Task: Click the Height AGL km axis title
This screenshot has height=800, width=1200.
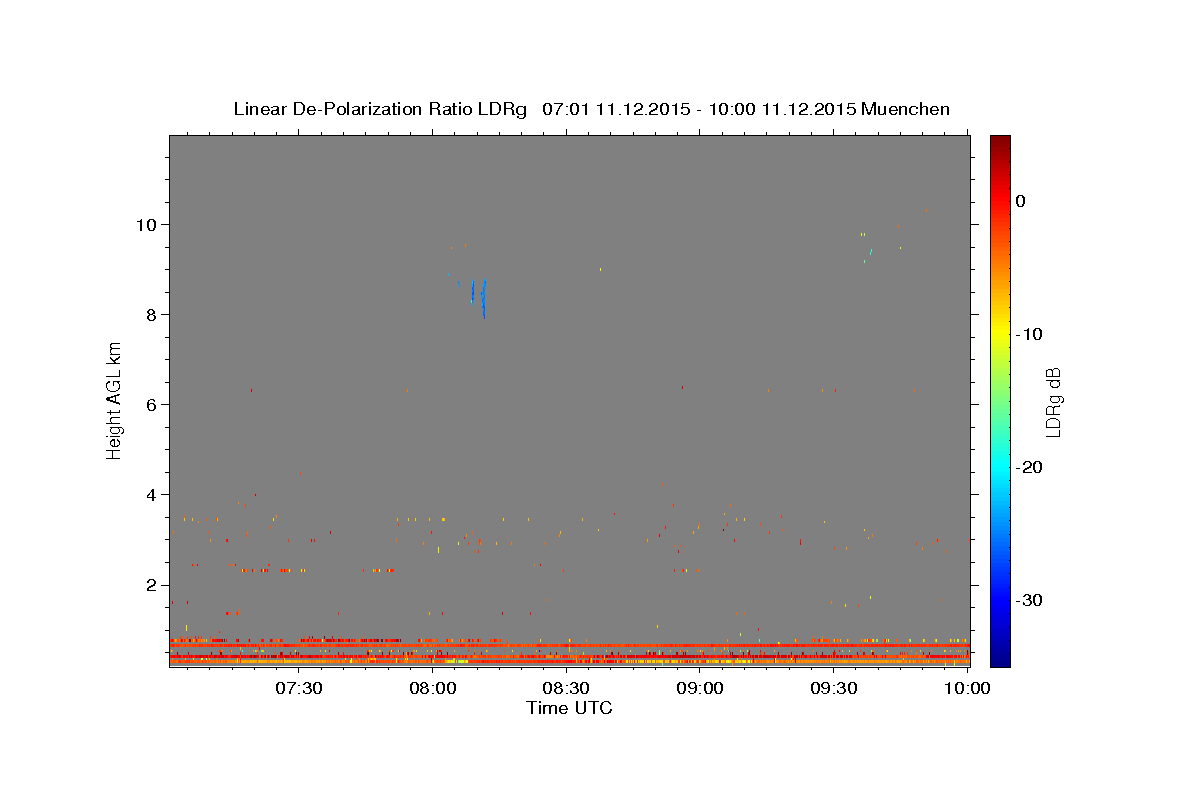Action: [x=115, y=400]
